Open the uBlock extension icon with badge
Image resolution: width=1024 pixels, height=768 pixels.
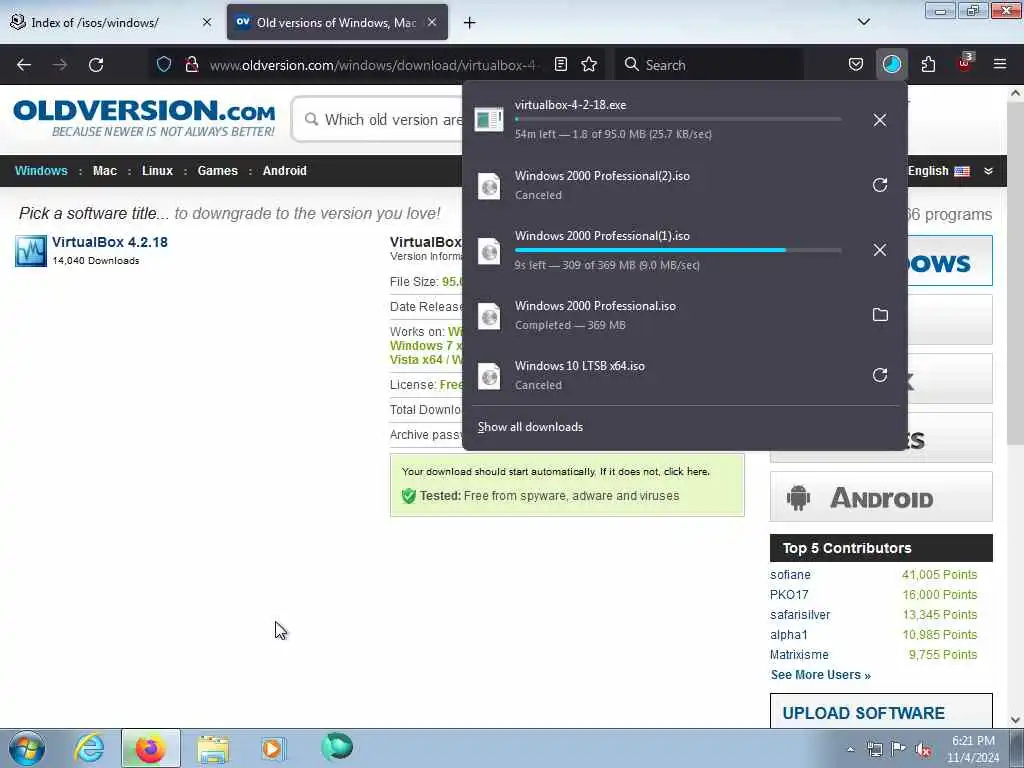[x=965, y=63]
